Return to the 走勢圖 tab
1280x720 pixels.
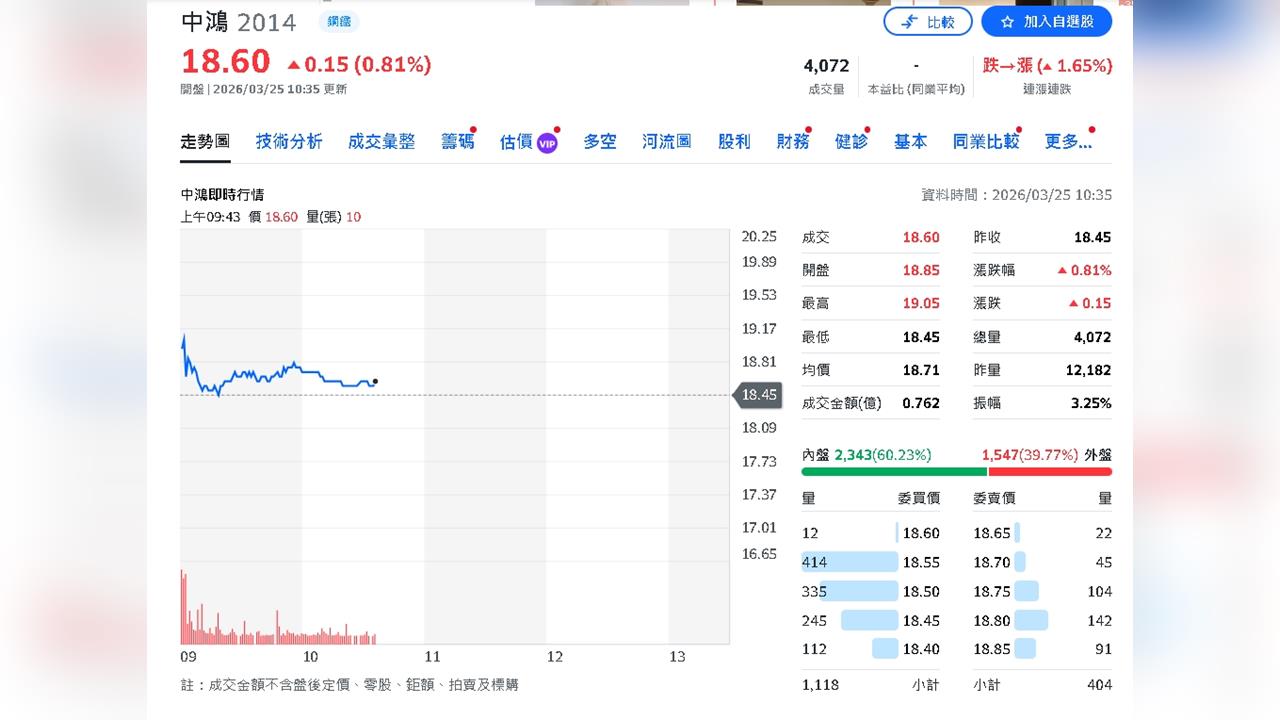[x=204, y=141]
